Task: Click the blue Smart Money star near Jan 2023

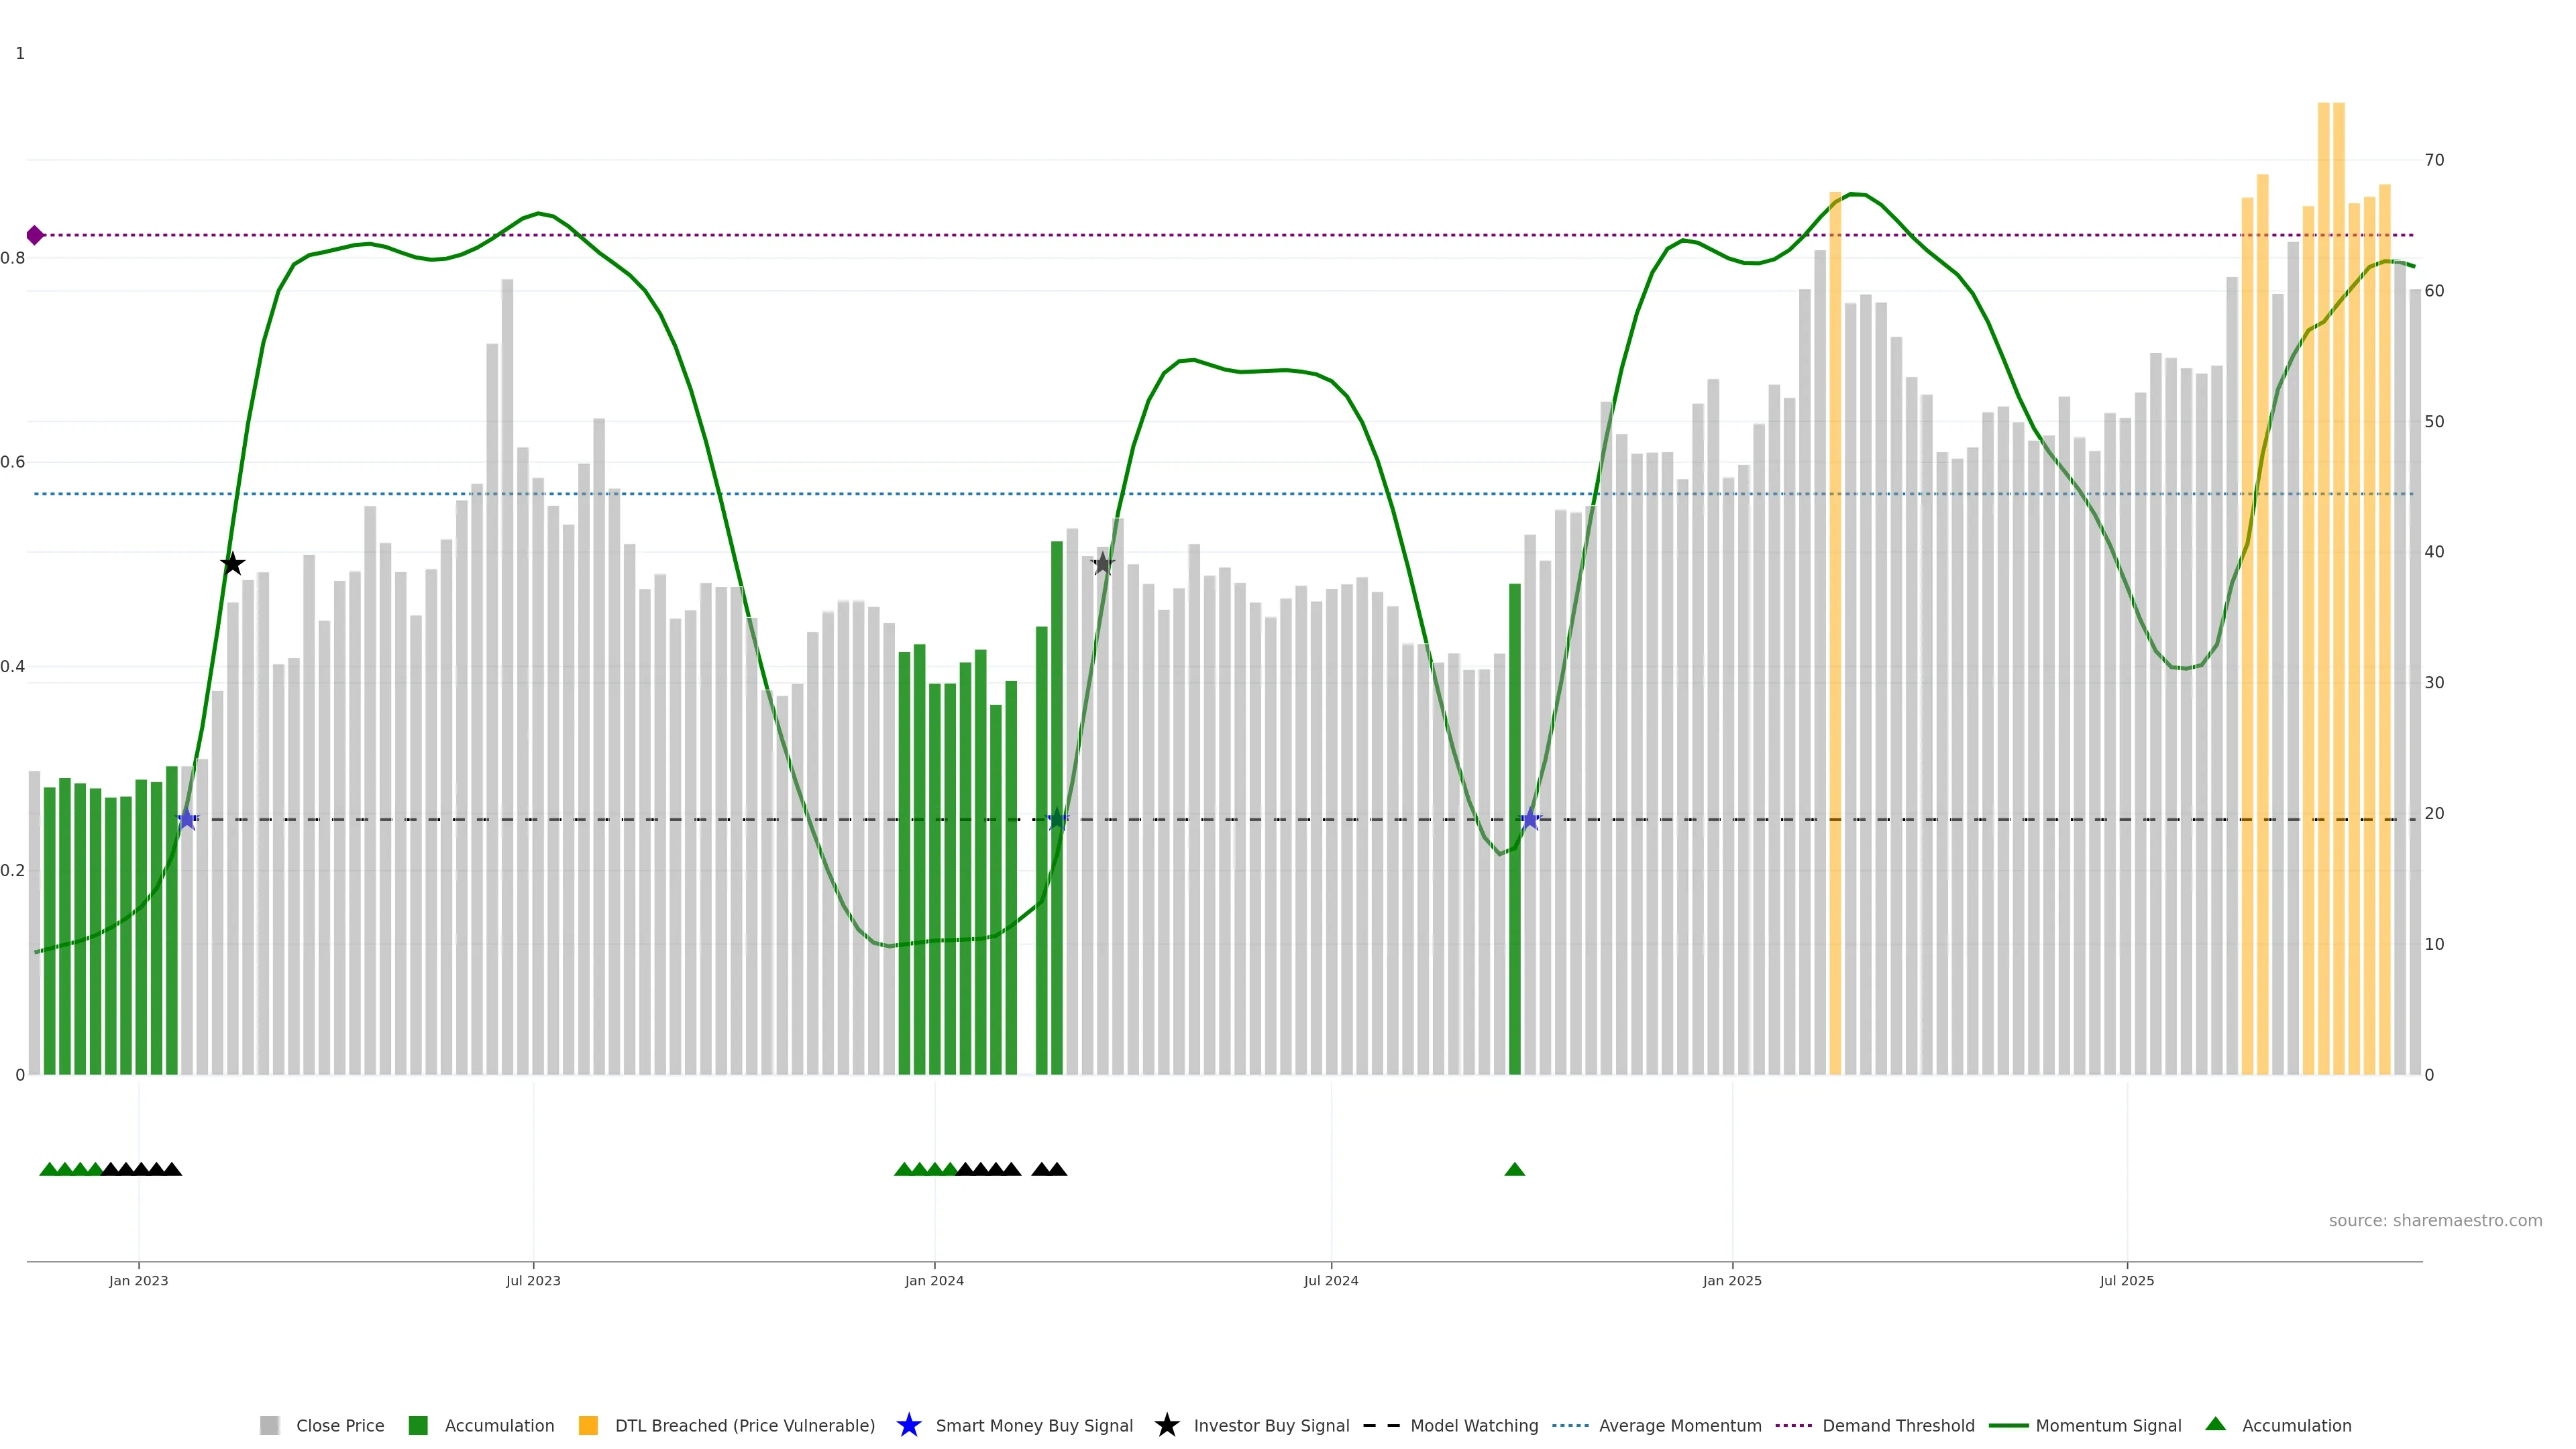Action: pos(187,819)
